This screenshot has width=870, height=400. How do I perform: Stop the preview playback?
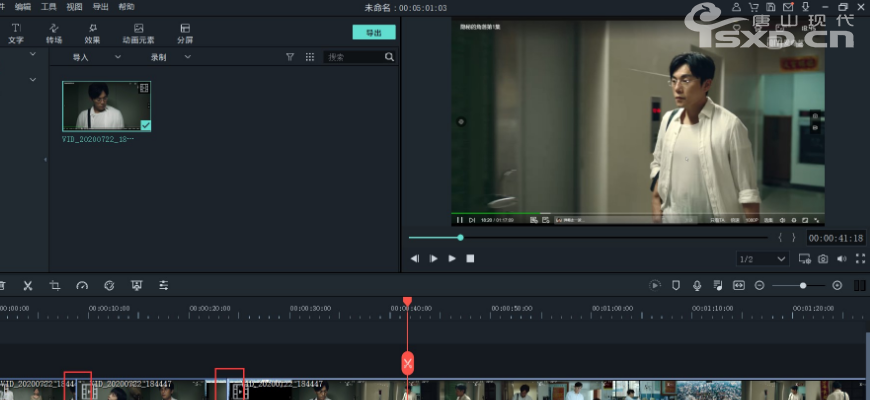(470, 259)
